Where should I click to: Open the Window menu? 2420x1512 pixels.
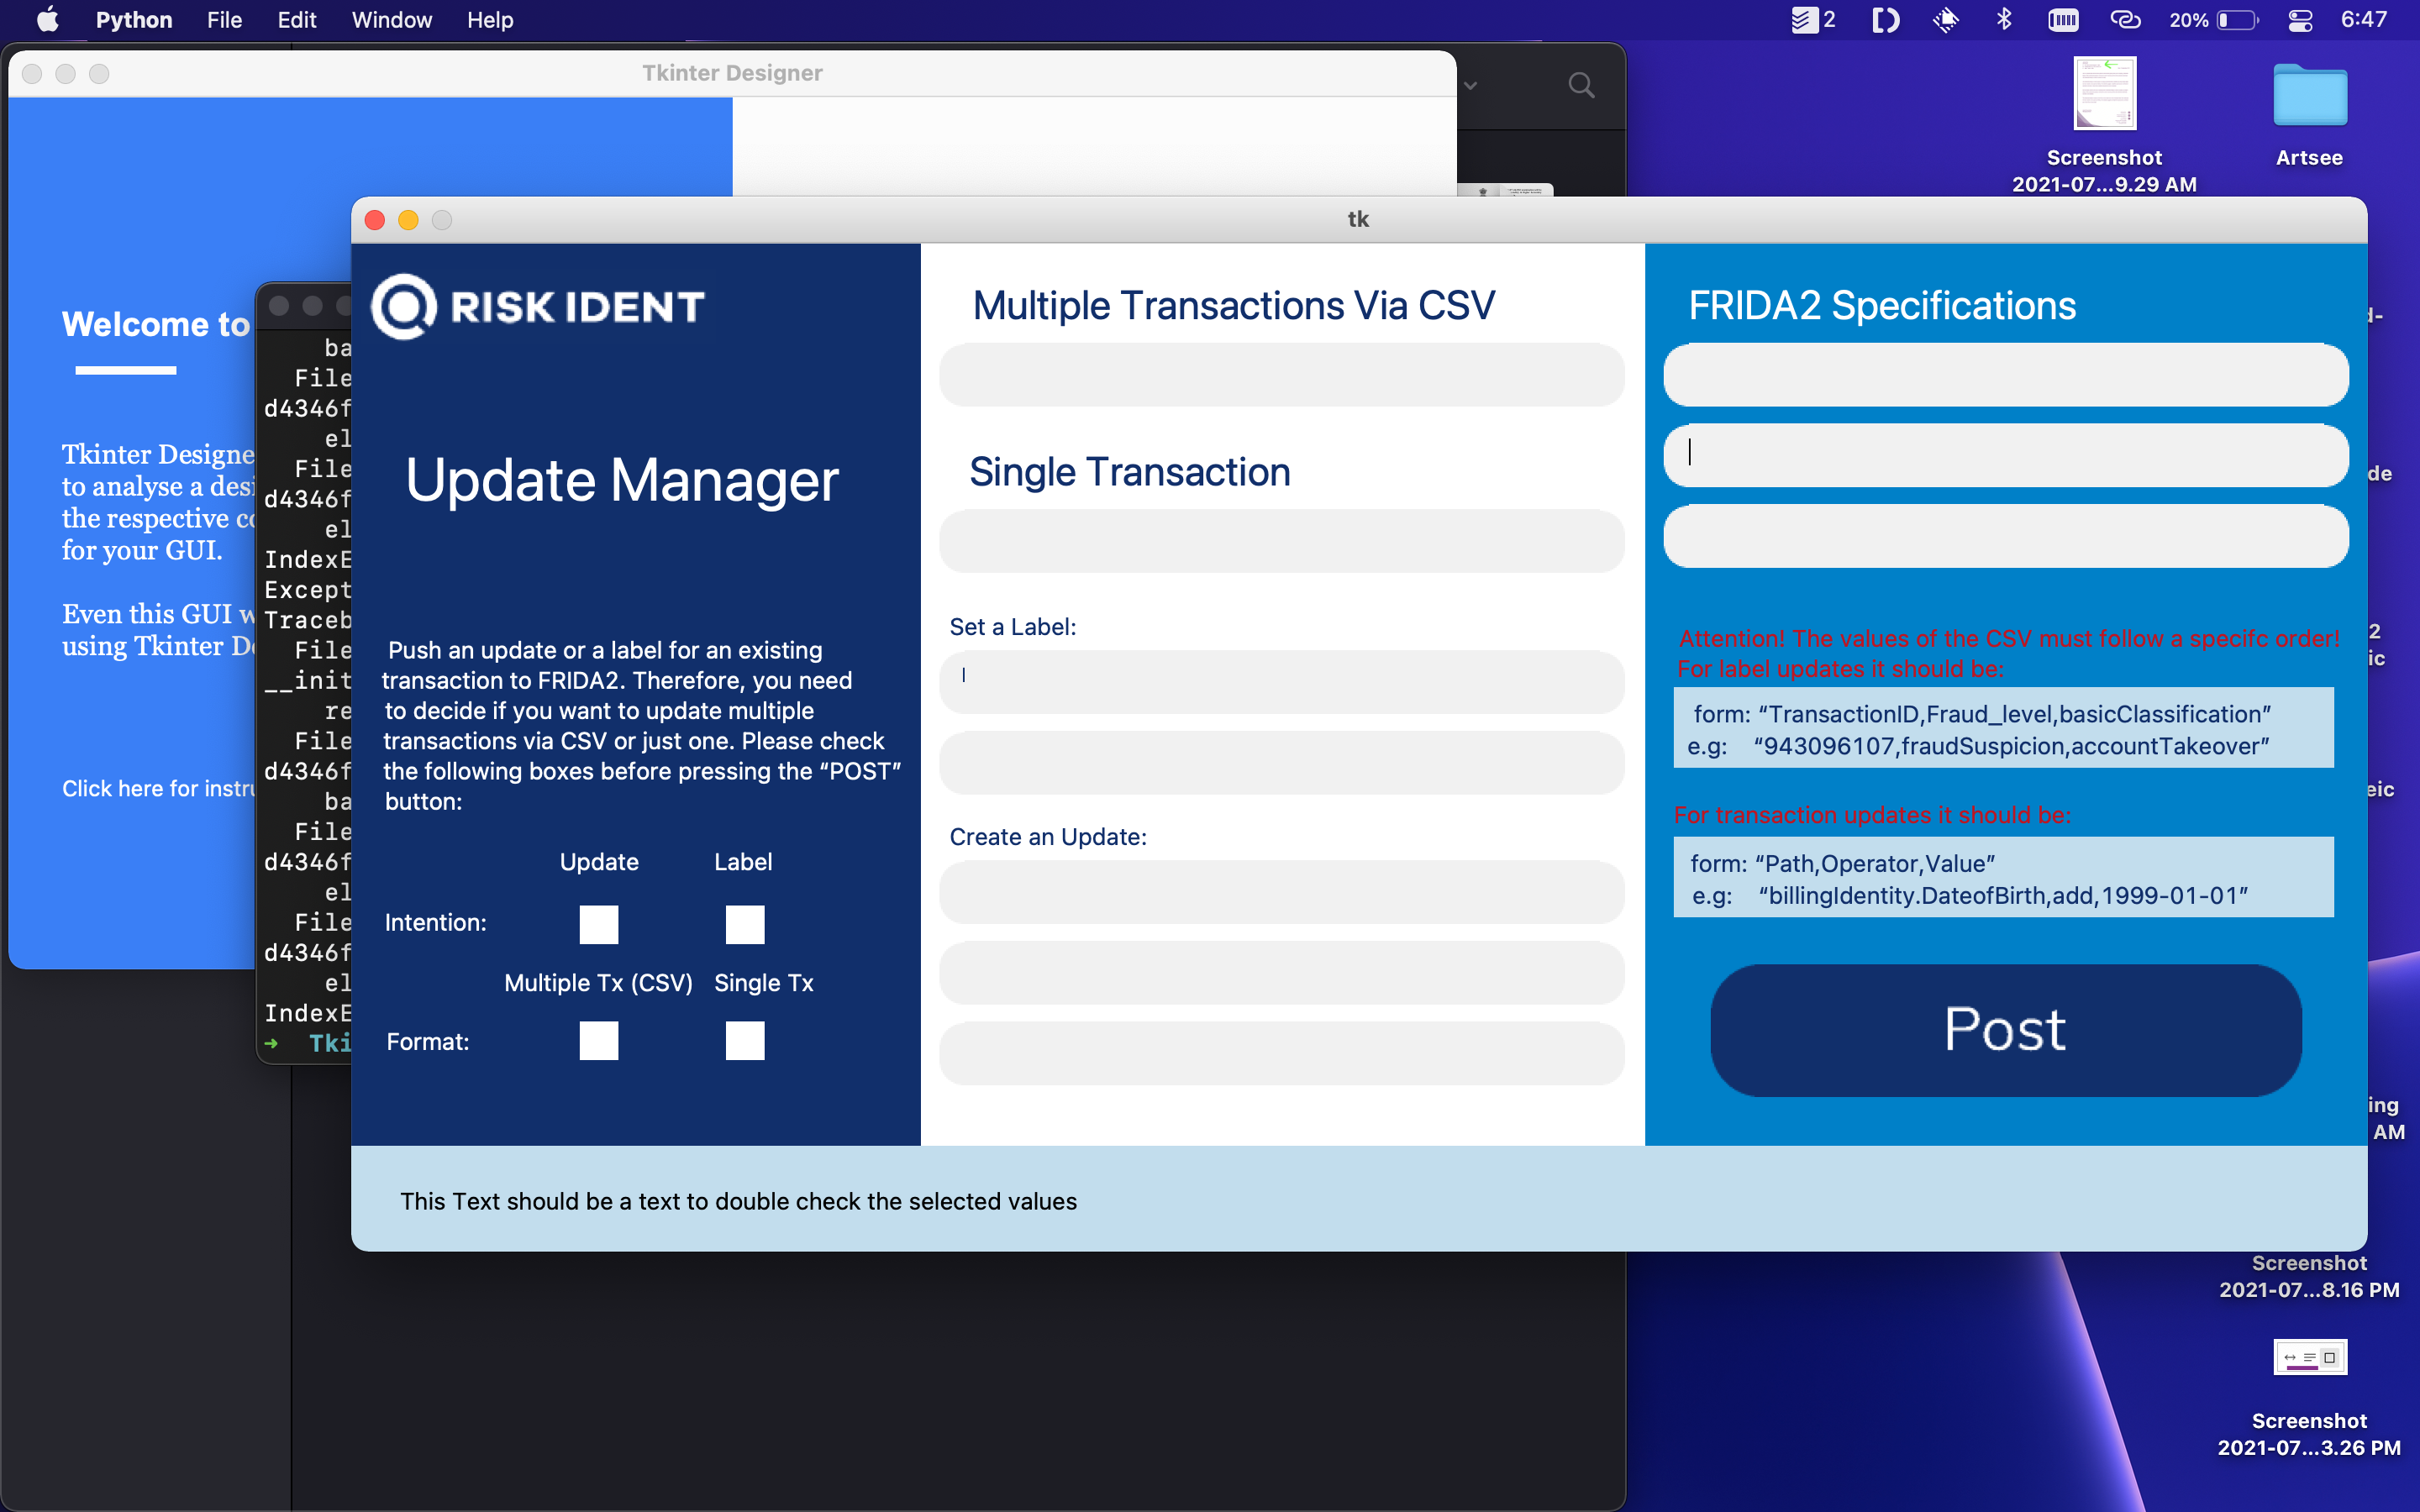[391, 20]
